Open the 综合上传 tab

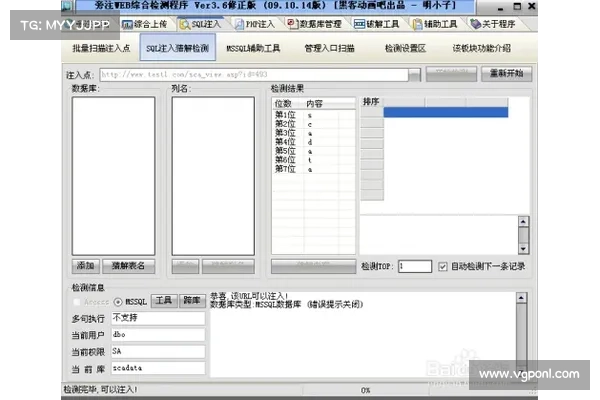point(145,24)
